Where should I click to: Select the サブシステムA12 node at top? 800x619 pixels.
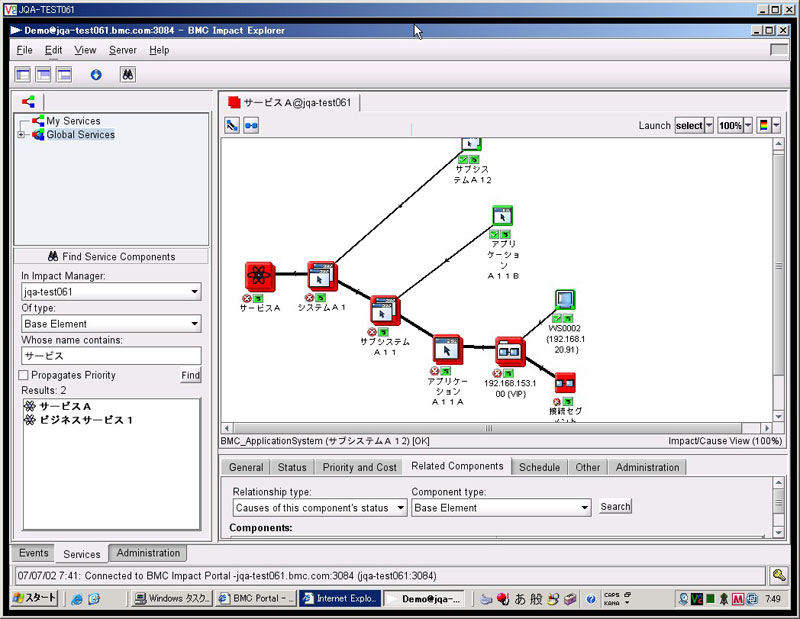[471, 144]
